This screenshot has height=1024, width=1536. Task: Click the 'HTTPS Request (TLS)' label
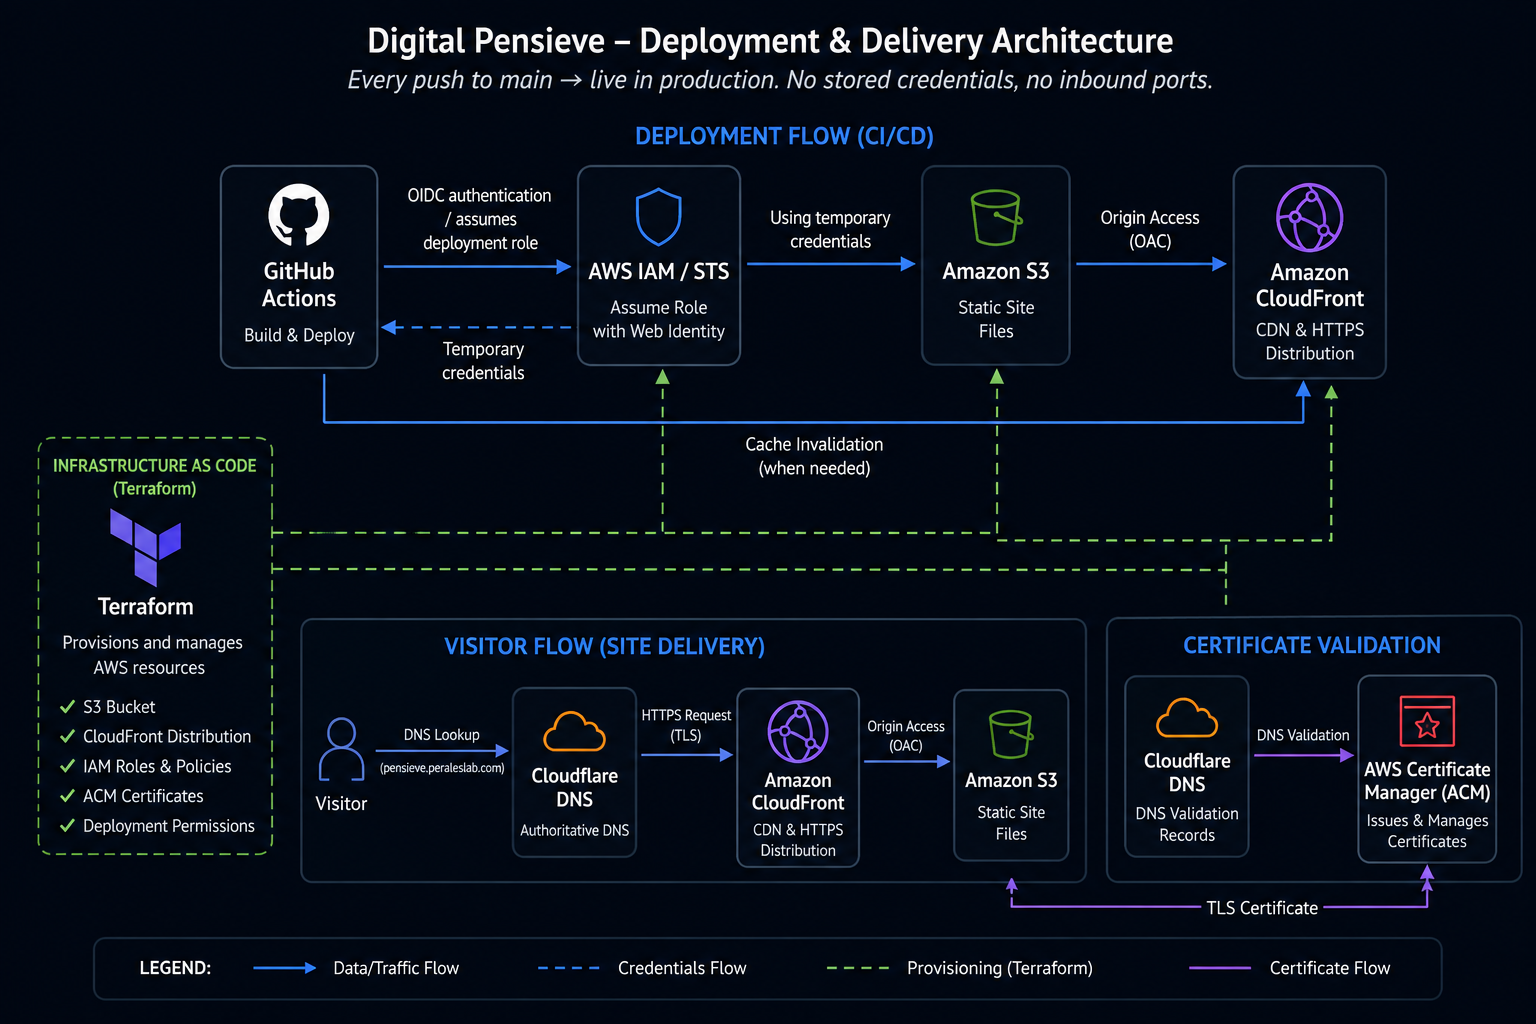pyautogui.click(x=686, y=725)
